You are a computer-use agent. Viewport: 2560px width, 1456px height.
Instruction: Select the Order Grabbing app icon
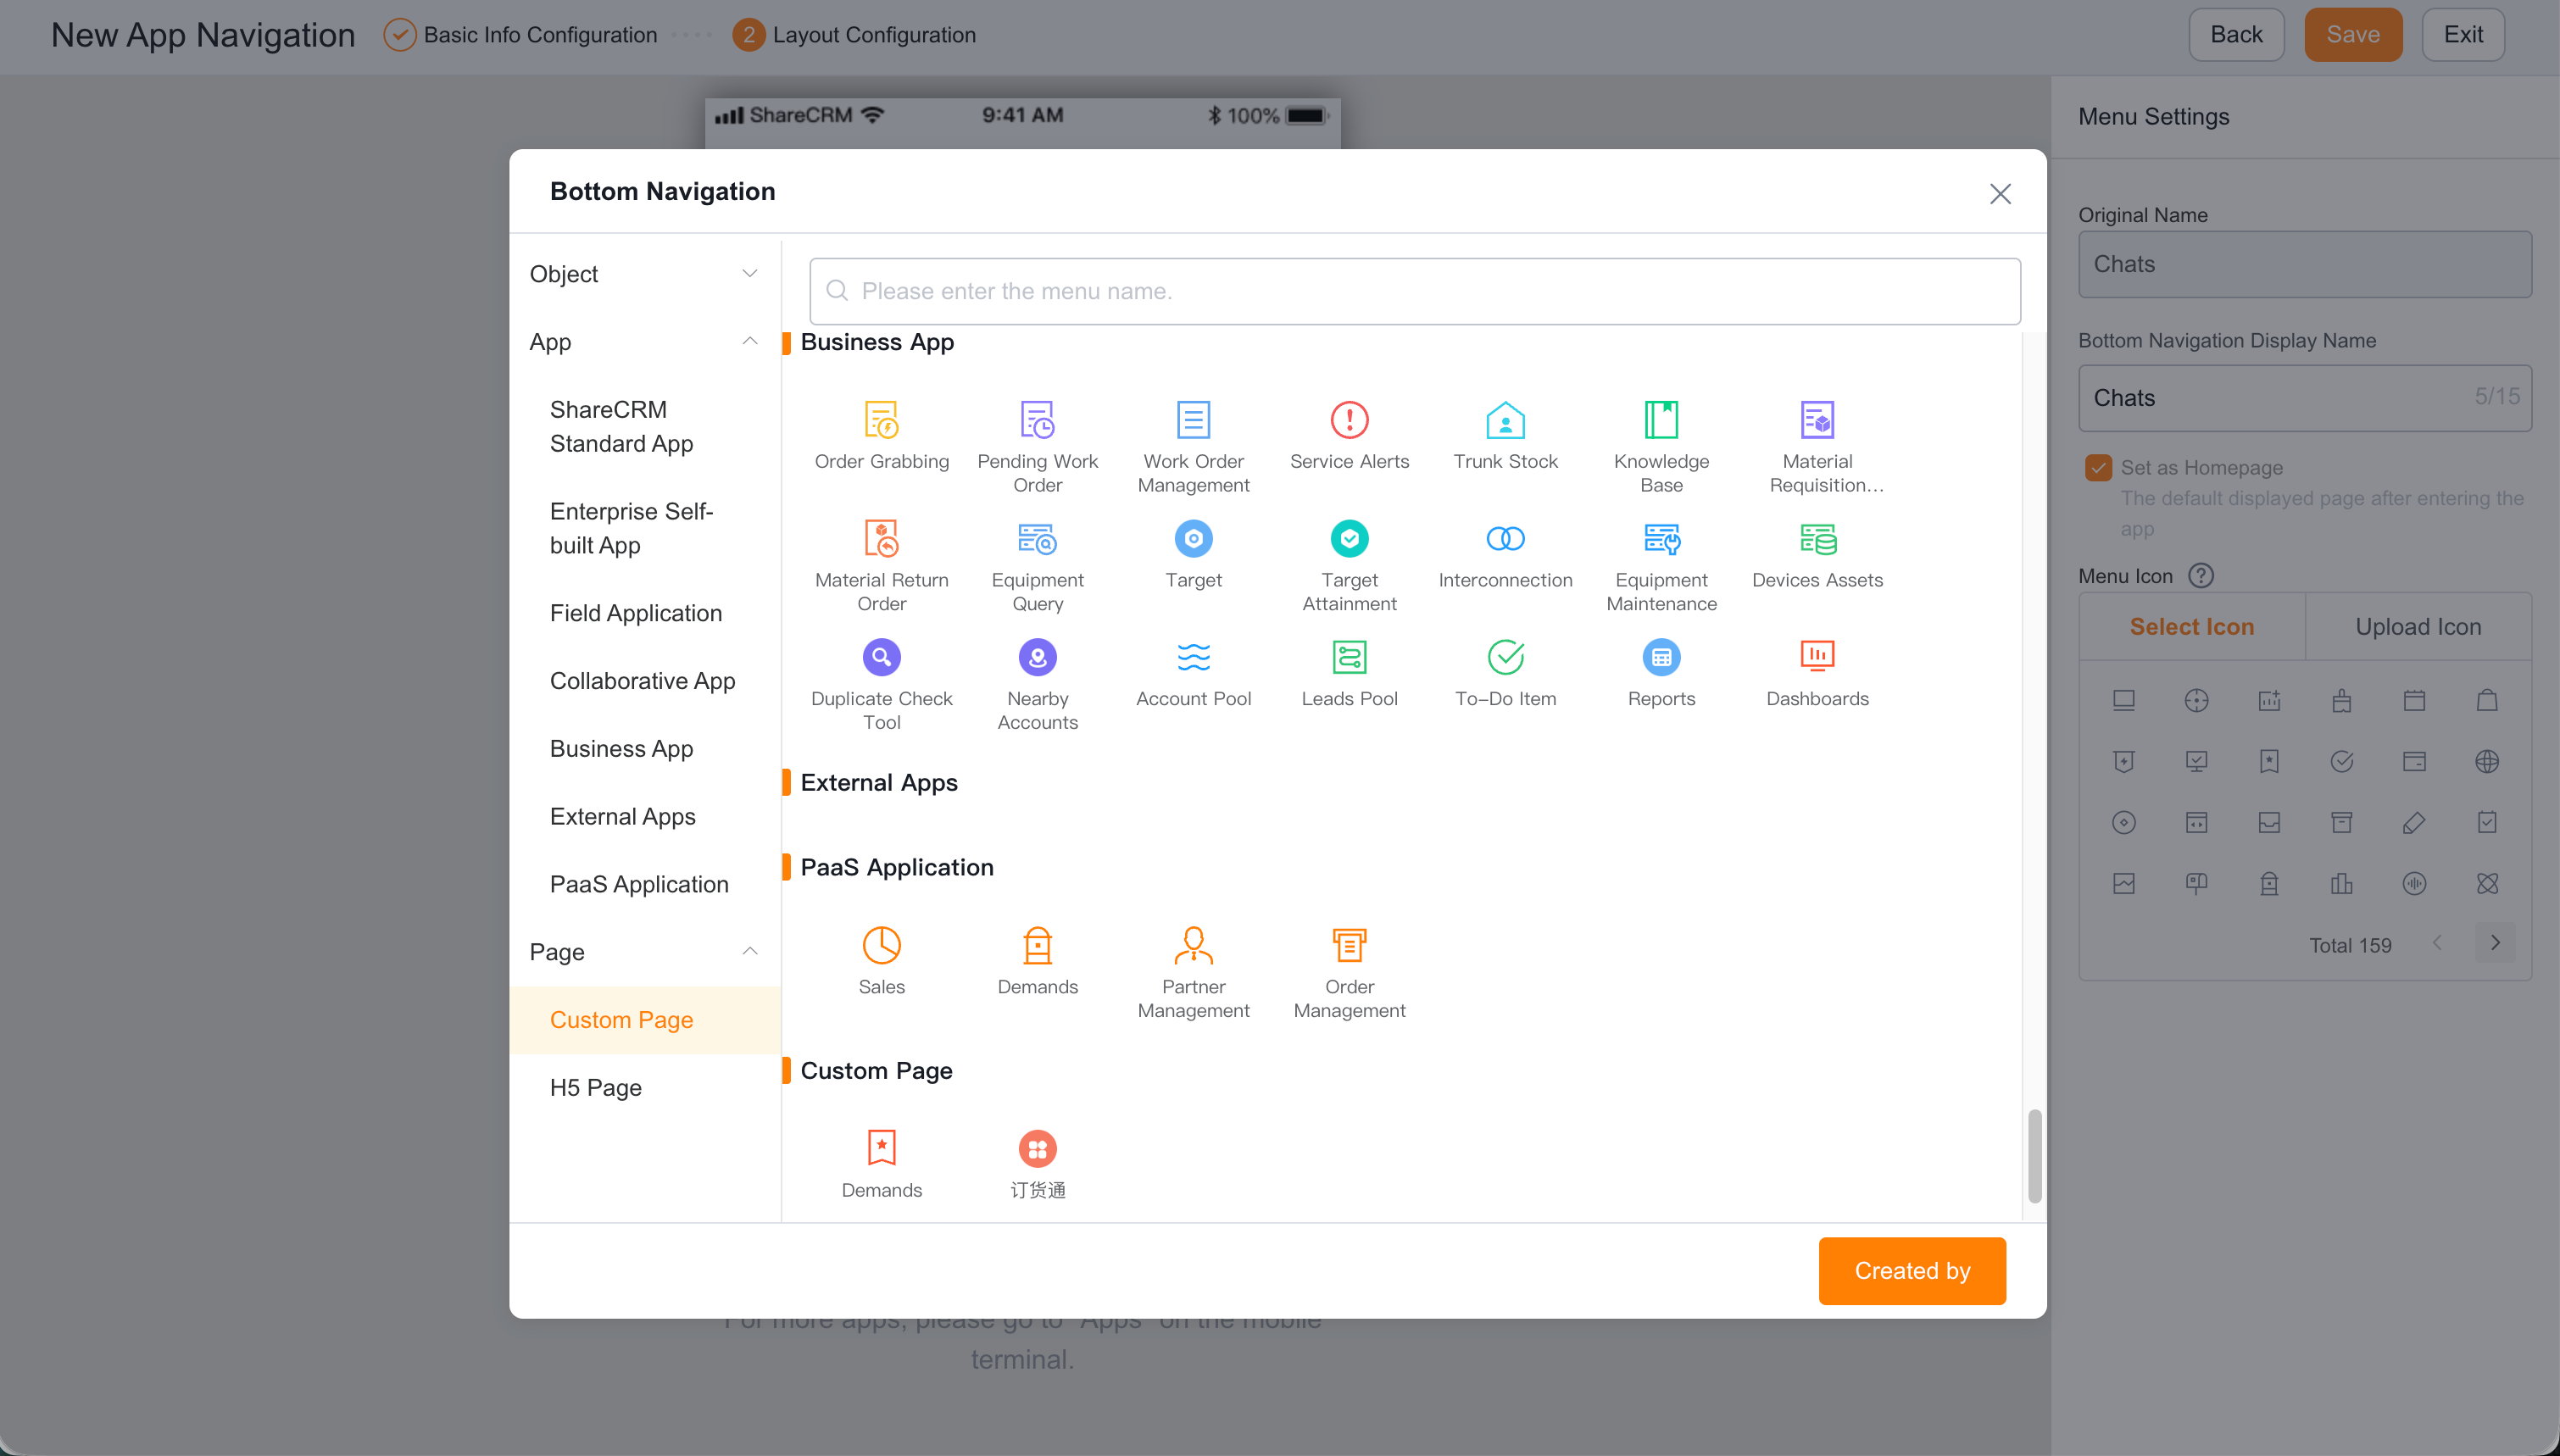click(x=881, y=420)
